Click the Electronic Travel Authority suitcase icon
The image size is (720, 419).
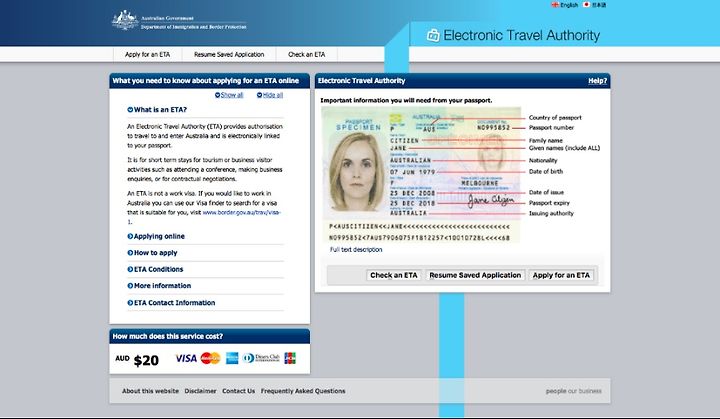(x=433, y=35)
